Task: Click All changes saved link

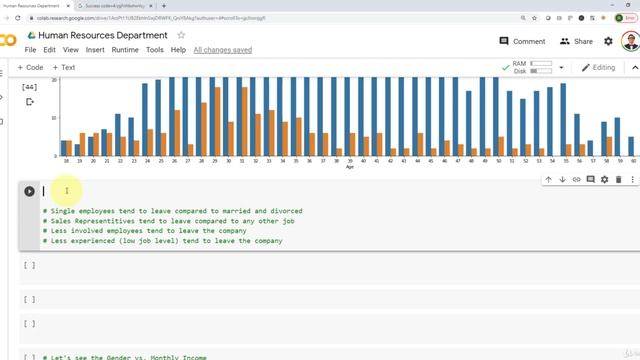Action: click(222, 50)
